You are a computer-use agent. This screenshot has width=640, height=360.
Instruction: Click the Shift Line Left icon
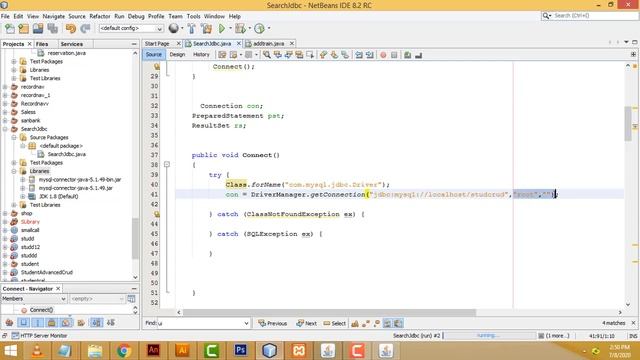click(x=358, y=55)
